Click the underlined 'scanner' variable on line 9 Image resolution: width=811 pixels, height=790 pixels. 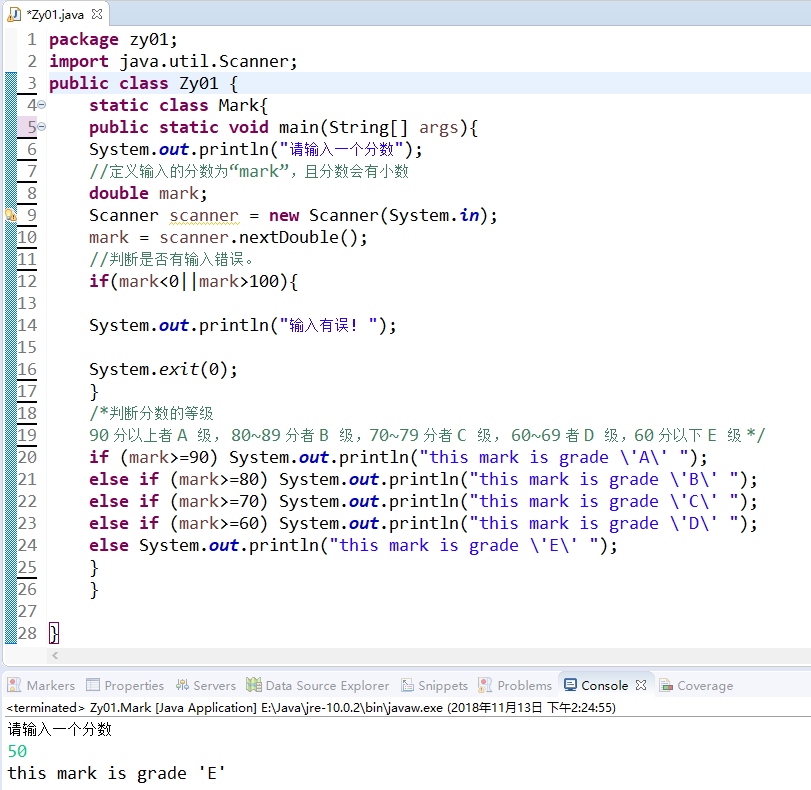point(204,215)
